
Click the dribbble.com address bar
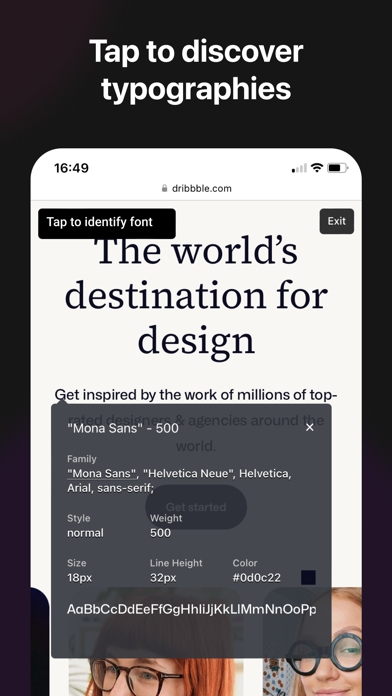[x=196, y=188]
